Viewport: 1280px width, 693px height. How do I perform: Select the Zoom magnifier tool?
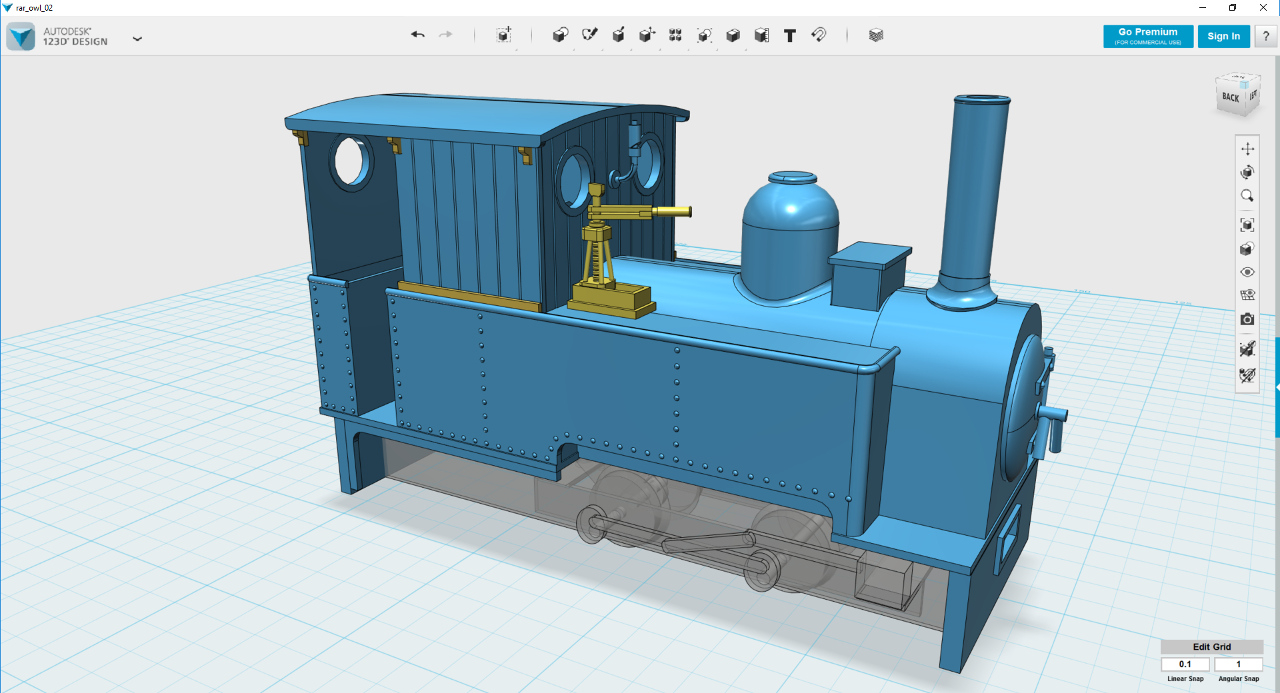1247,196
